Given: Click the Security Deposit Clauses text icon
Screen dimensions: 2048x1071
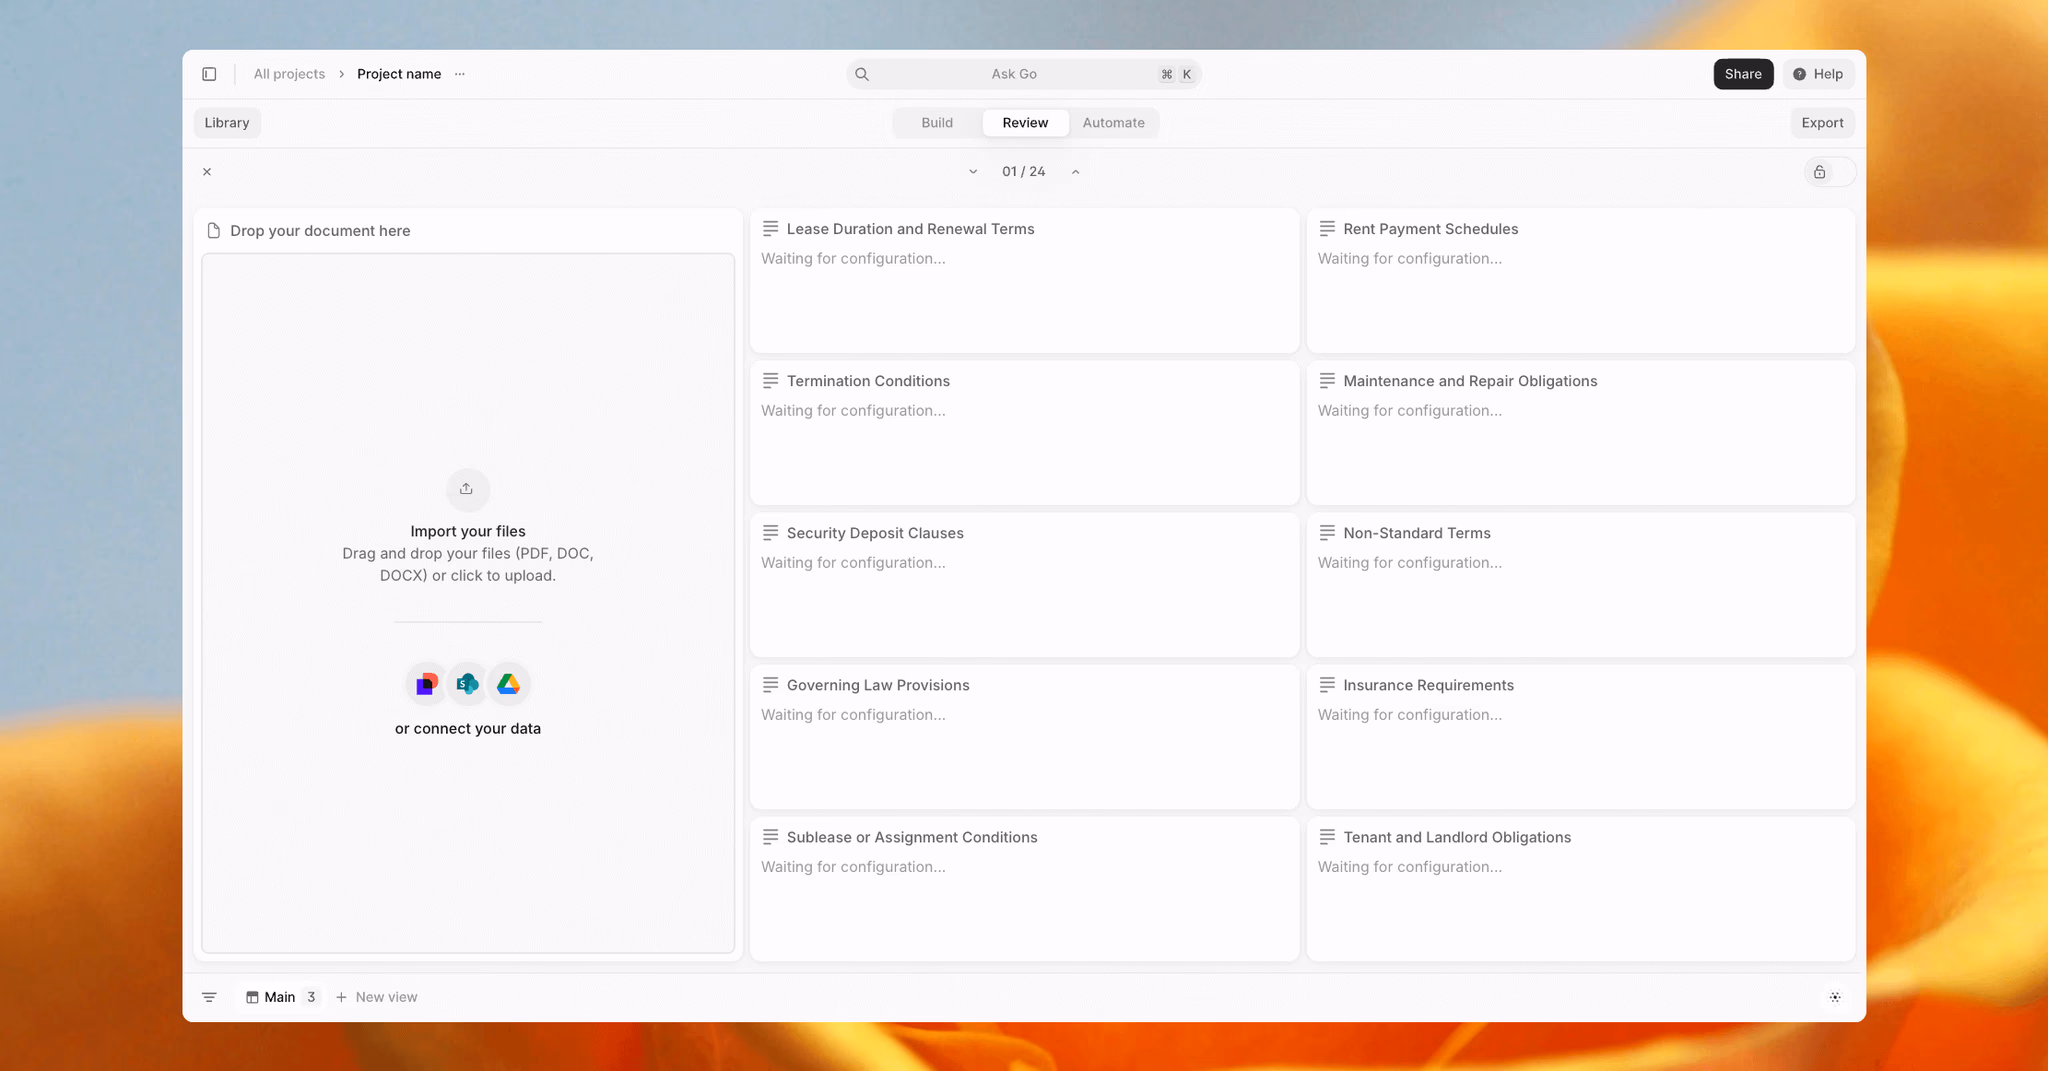Looking at the screenshot, I should 770,533.
